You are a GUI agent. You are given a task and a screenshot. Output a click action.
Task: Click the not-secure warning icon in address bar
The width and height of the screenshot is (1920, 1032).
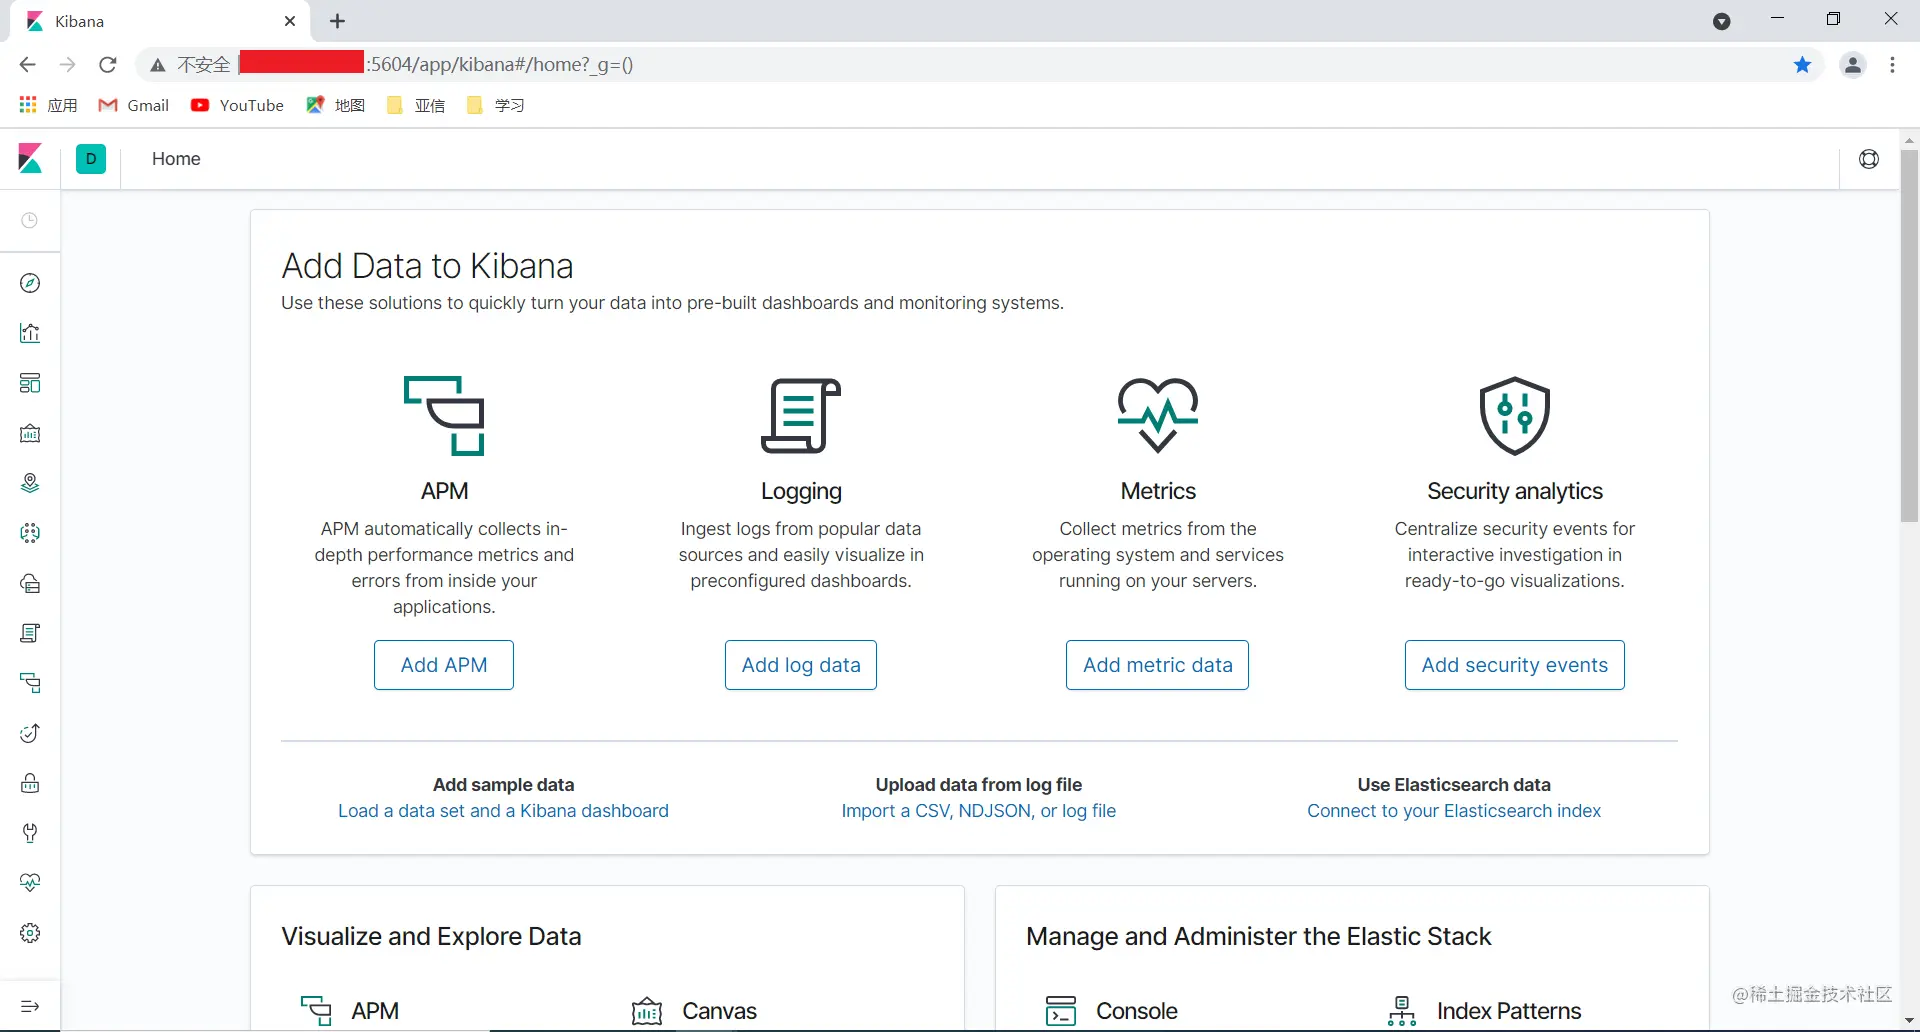click(158, 65)
